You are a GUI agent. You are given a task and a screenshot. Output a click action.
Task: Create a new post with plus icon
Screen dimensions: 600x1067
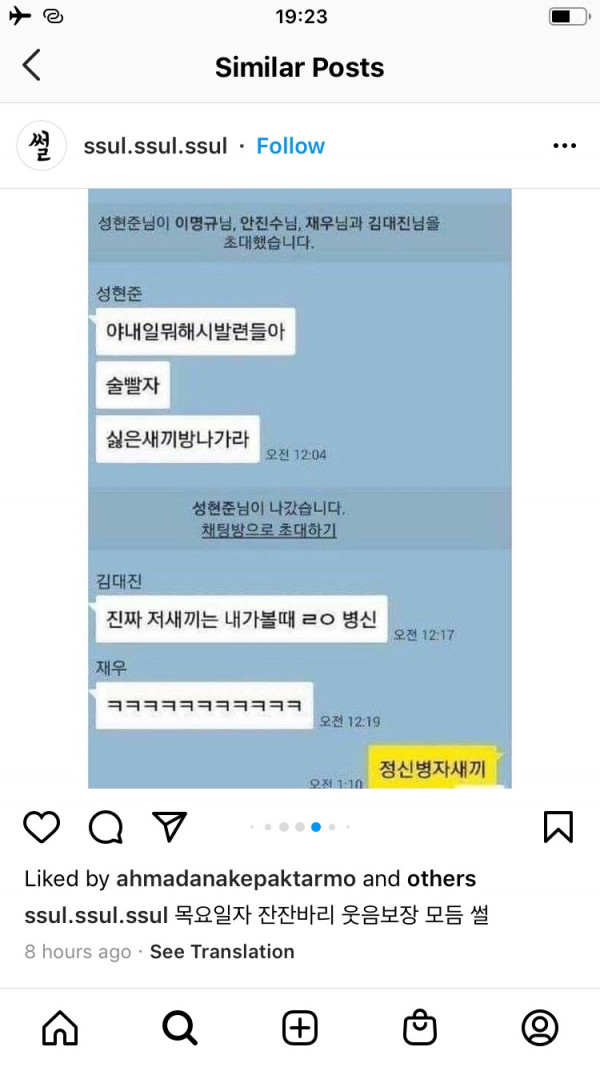pyautogui.click(x=300, y=1028)
